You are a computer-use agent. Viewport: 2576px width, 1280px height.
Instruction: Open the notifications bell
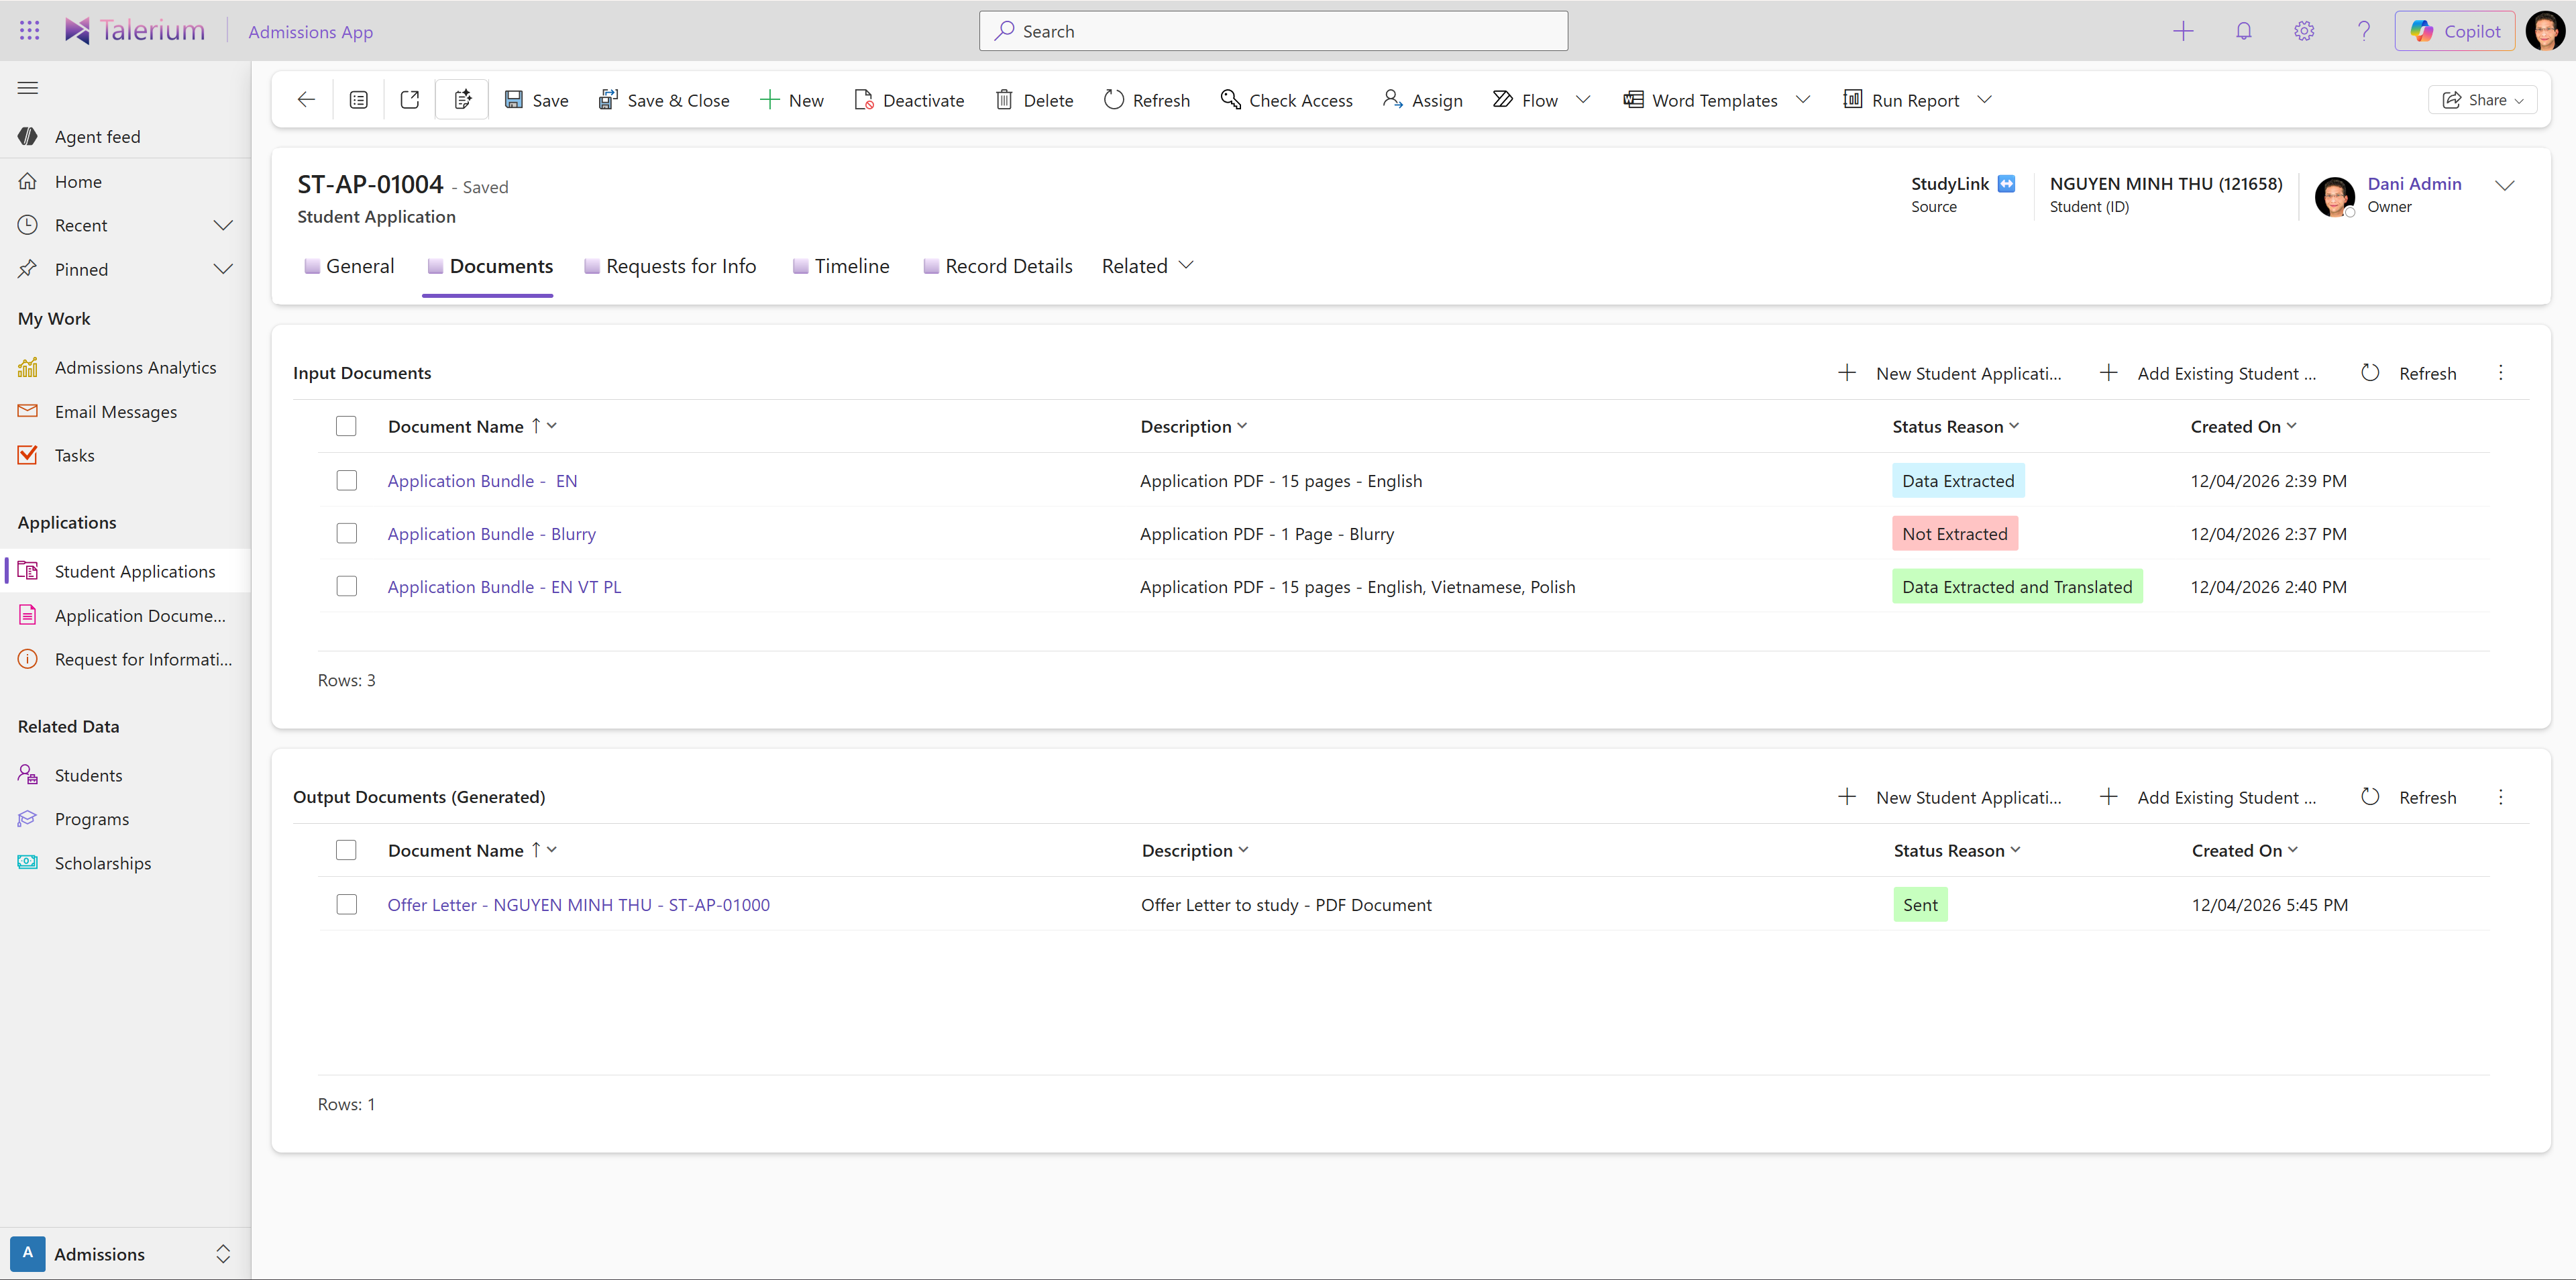point(2243,31)
